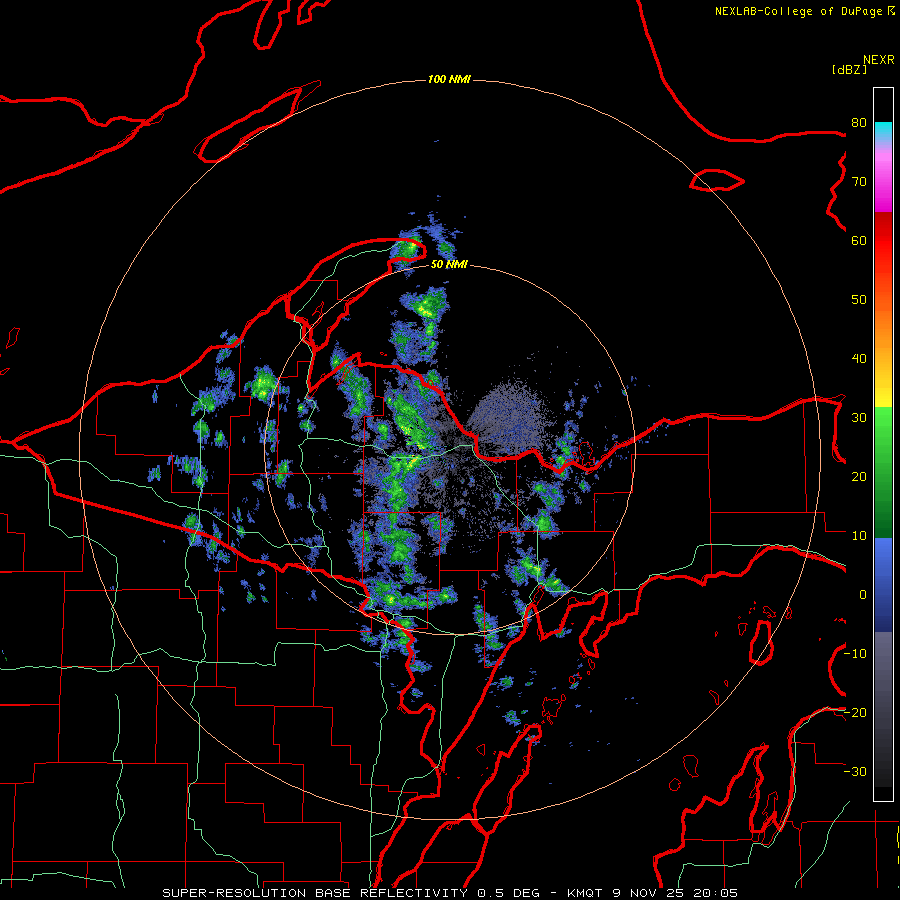
Task: Click the NEXR label above the color bar
Action: tap(879, 60)
